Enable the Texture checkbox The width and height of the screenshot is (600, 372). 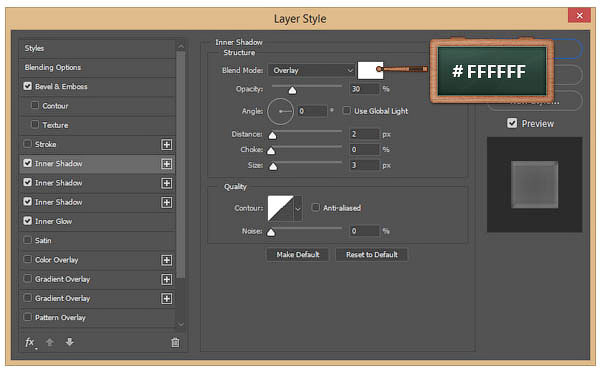coord(35,124)
